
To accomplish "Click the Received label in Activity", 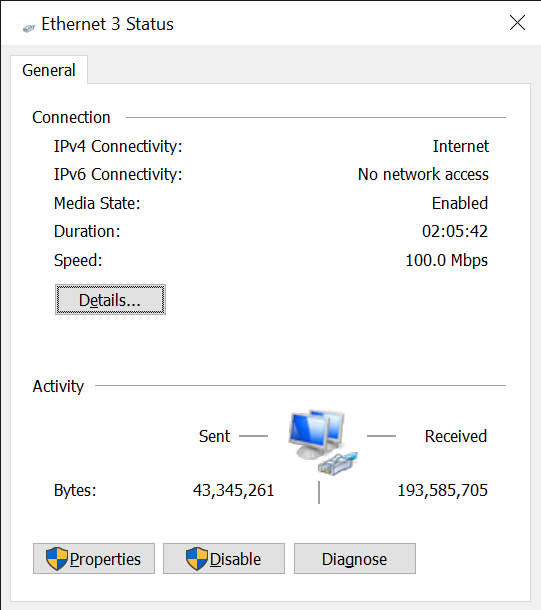I will (x=456, y=436).
